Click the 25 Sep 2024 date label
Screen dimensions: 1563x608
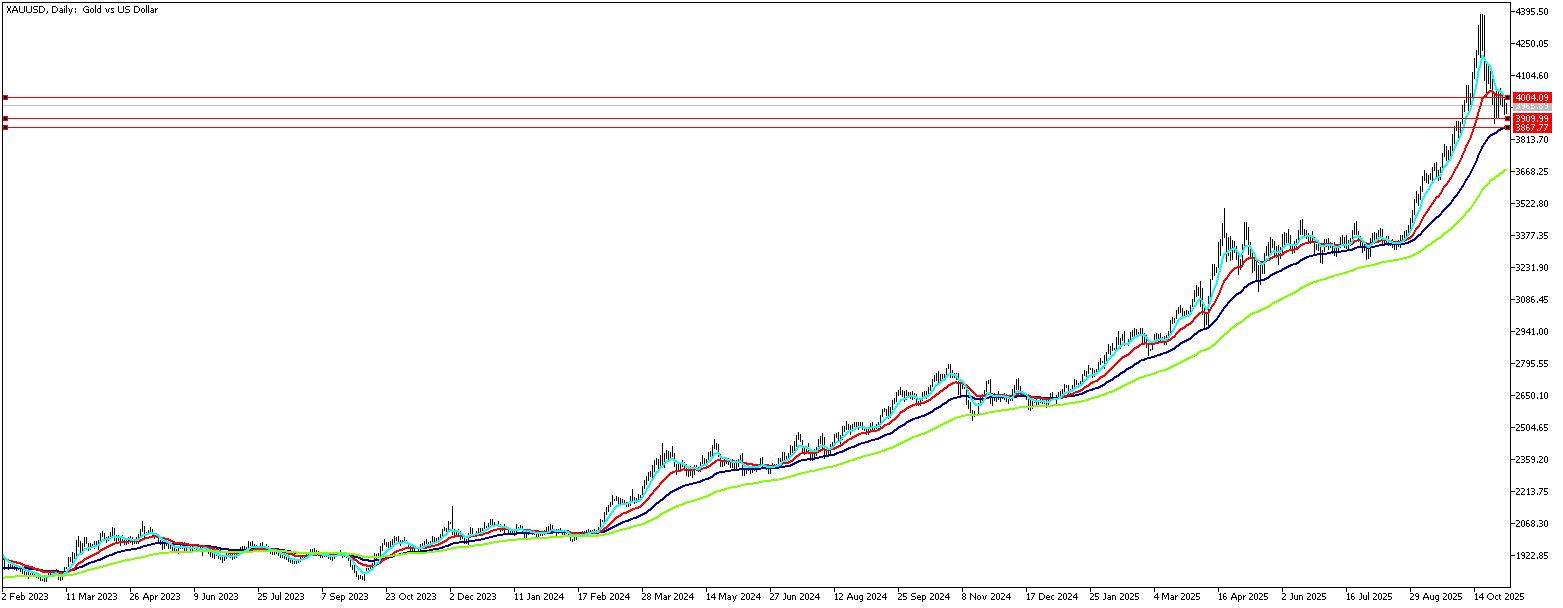(x=923, y=596)
